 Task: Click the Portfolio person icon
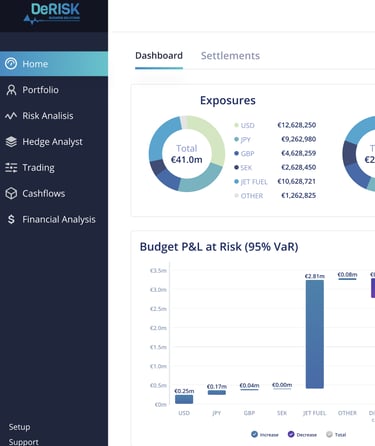tap(11, 90)
